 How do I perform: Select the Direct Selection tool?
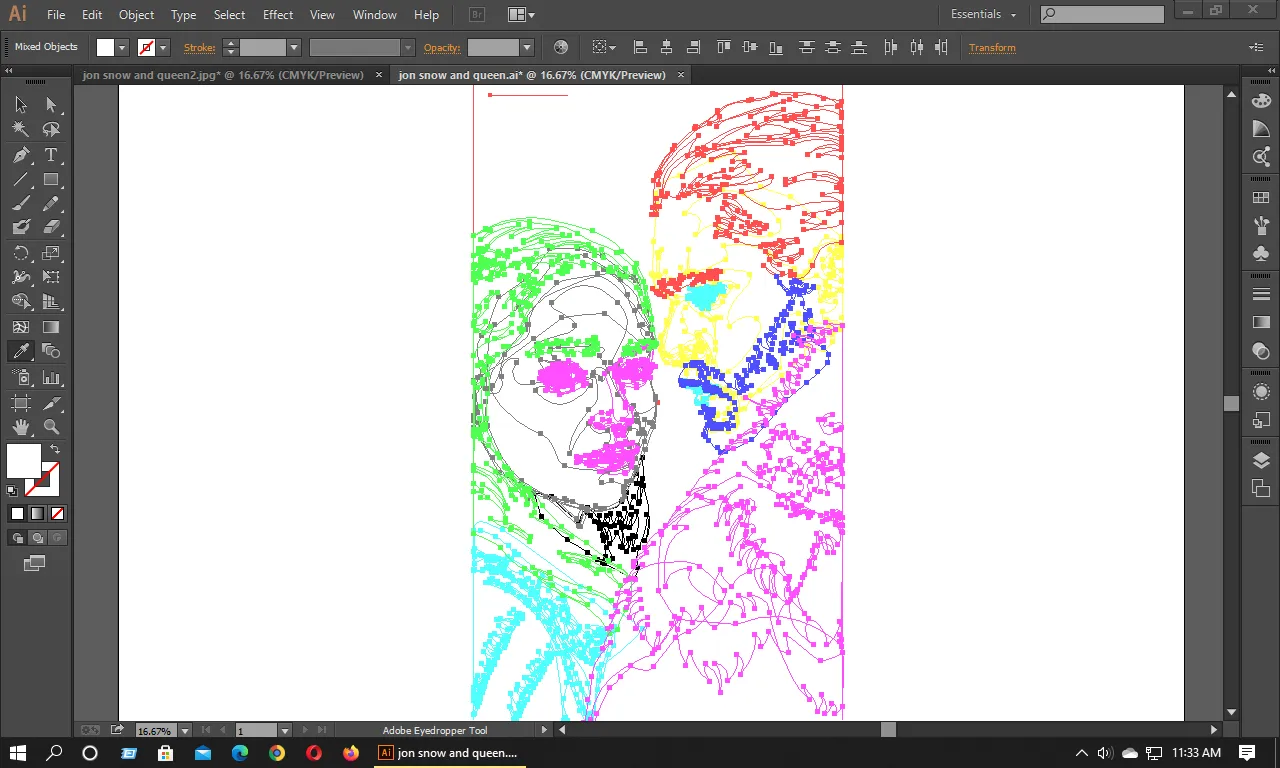(x=51, y=105)
